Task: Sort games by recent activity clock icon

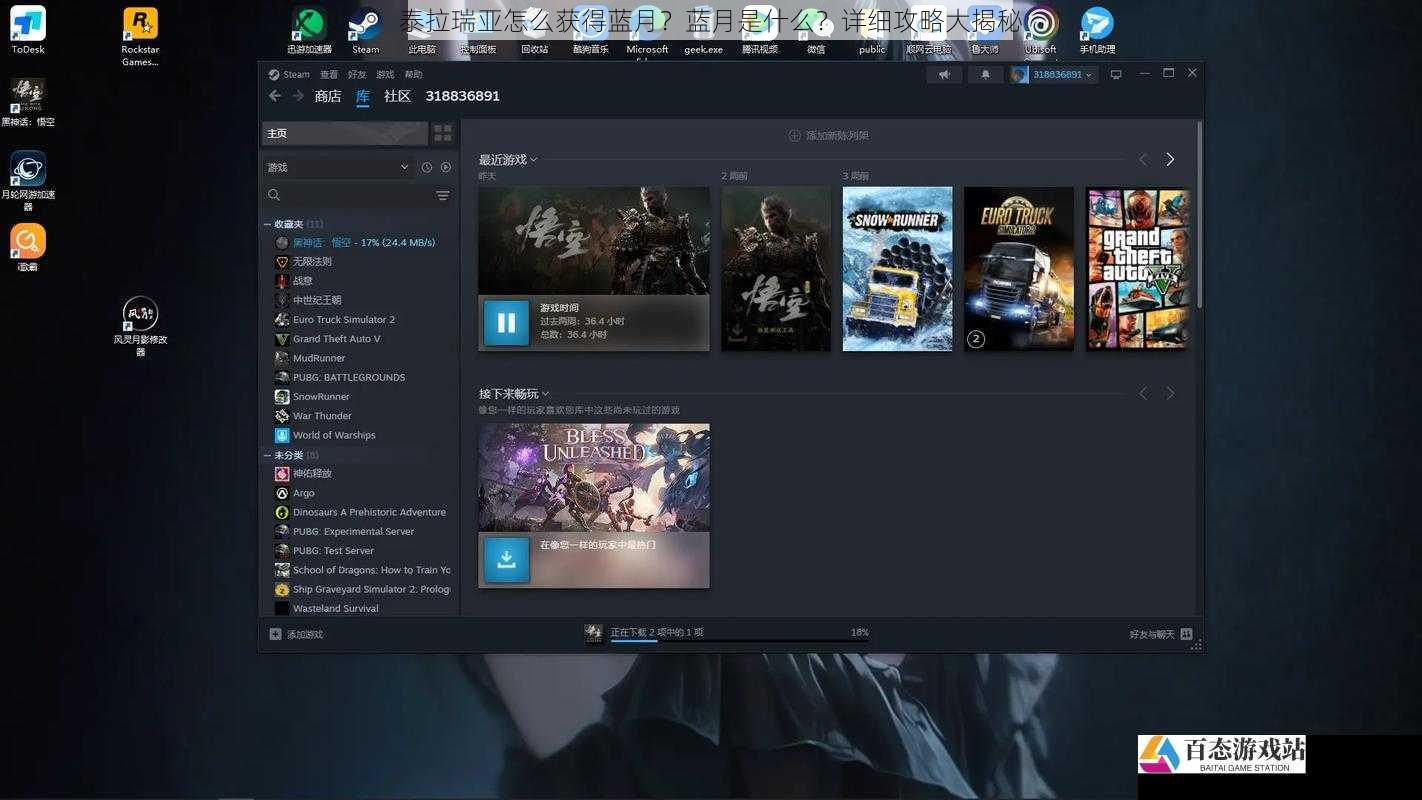Action: coord(427,167)
